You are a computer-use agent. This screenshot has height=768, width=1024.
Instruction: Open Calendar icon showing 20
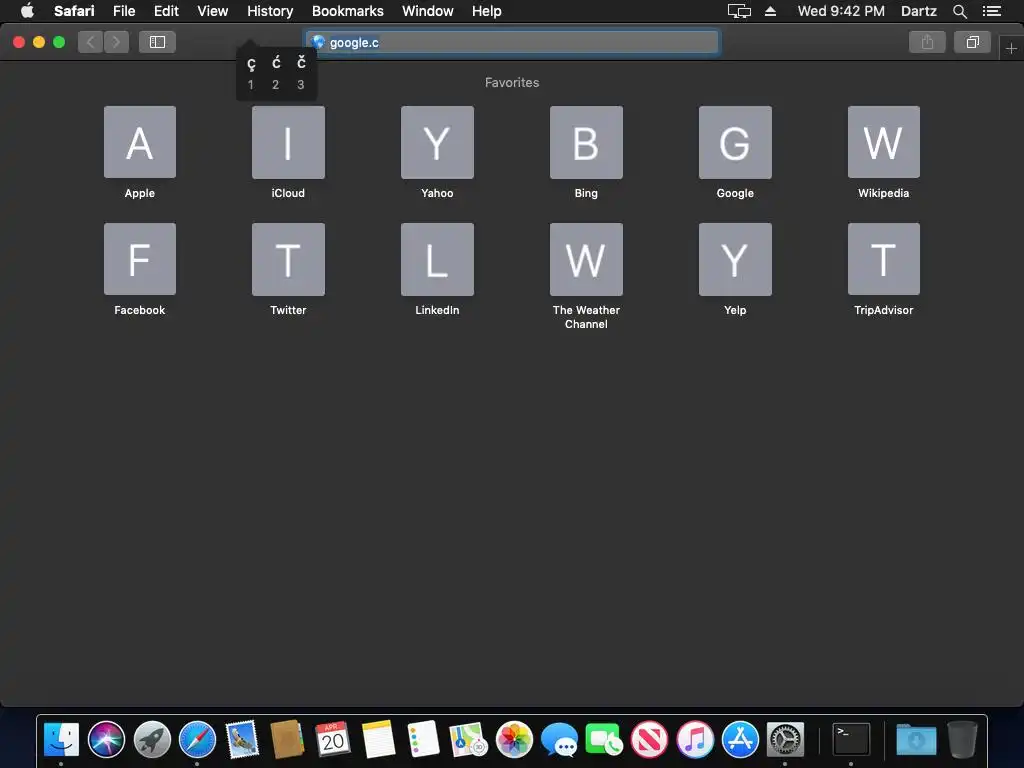(333, 740)
